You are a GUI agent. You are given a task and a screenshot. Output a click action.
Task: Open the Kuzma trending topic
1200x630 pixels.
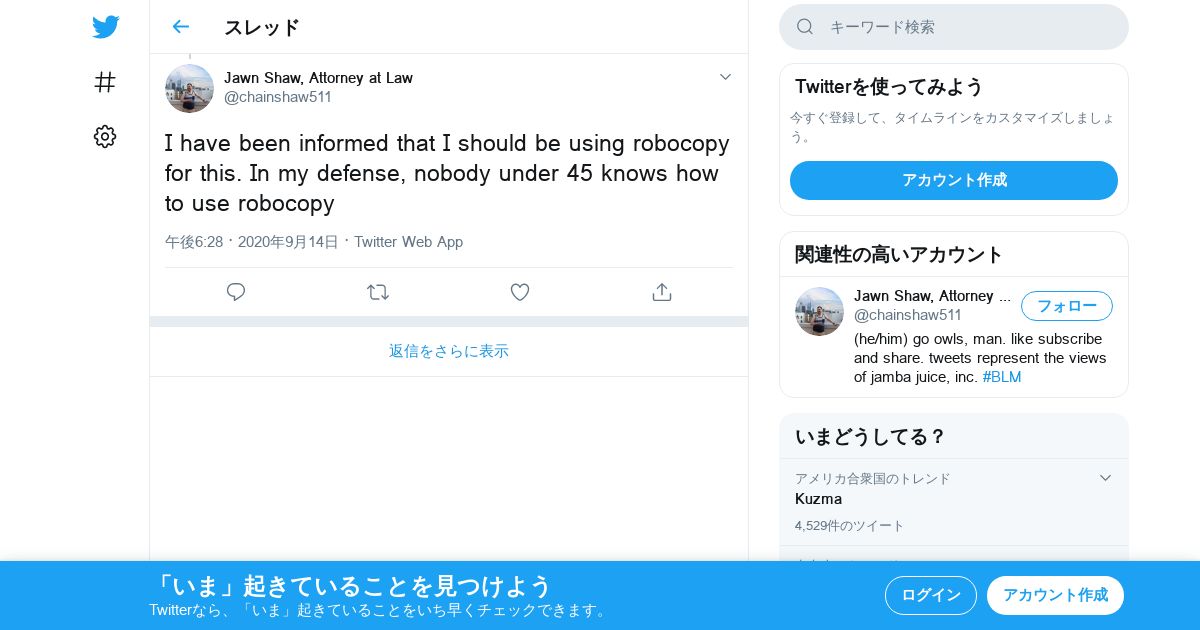click(x=954, y=502)
